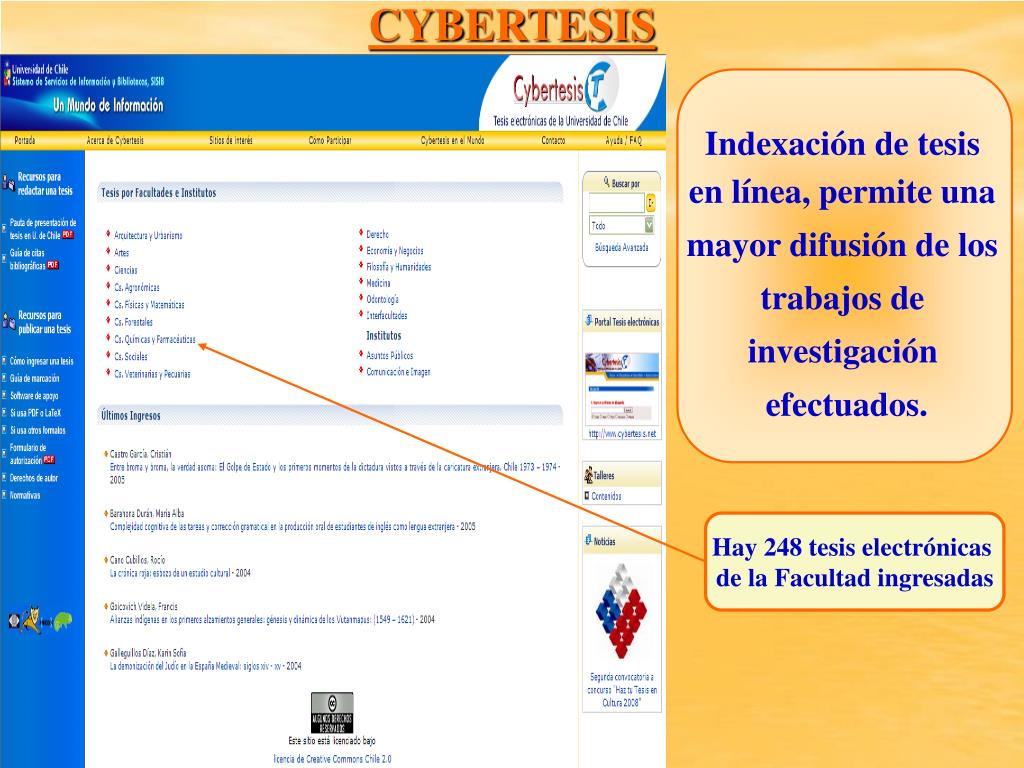
Task: Select Contacto in the navigation bar
Action: click(x=553, y=140)
